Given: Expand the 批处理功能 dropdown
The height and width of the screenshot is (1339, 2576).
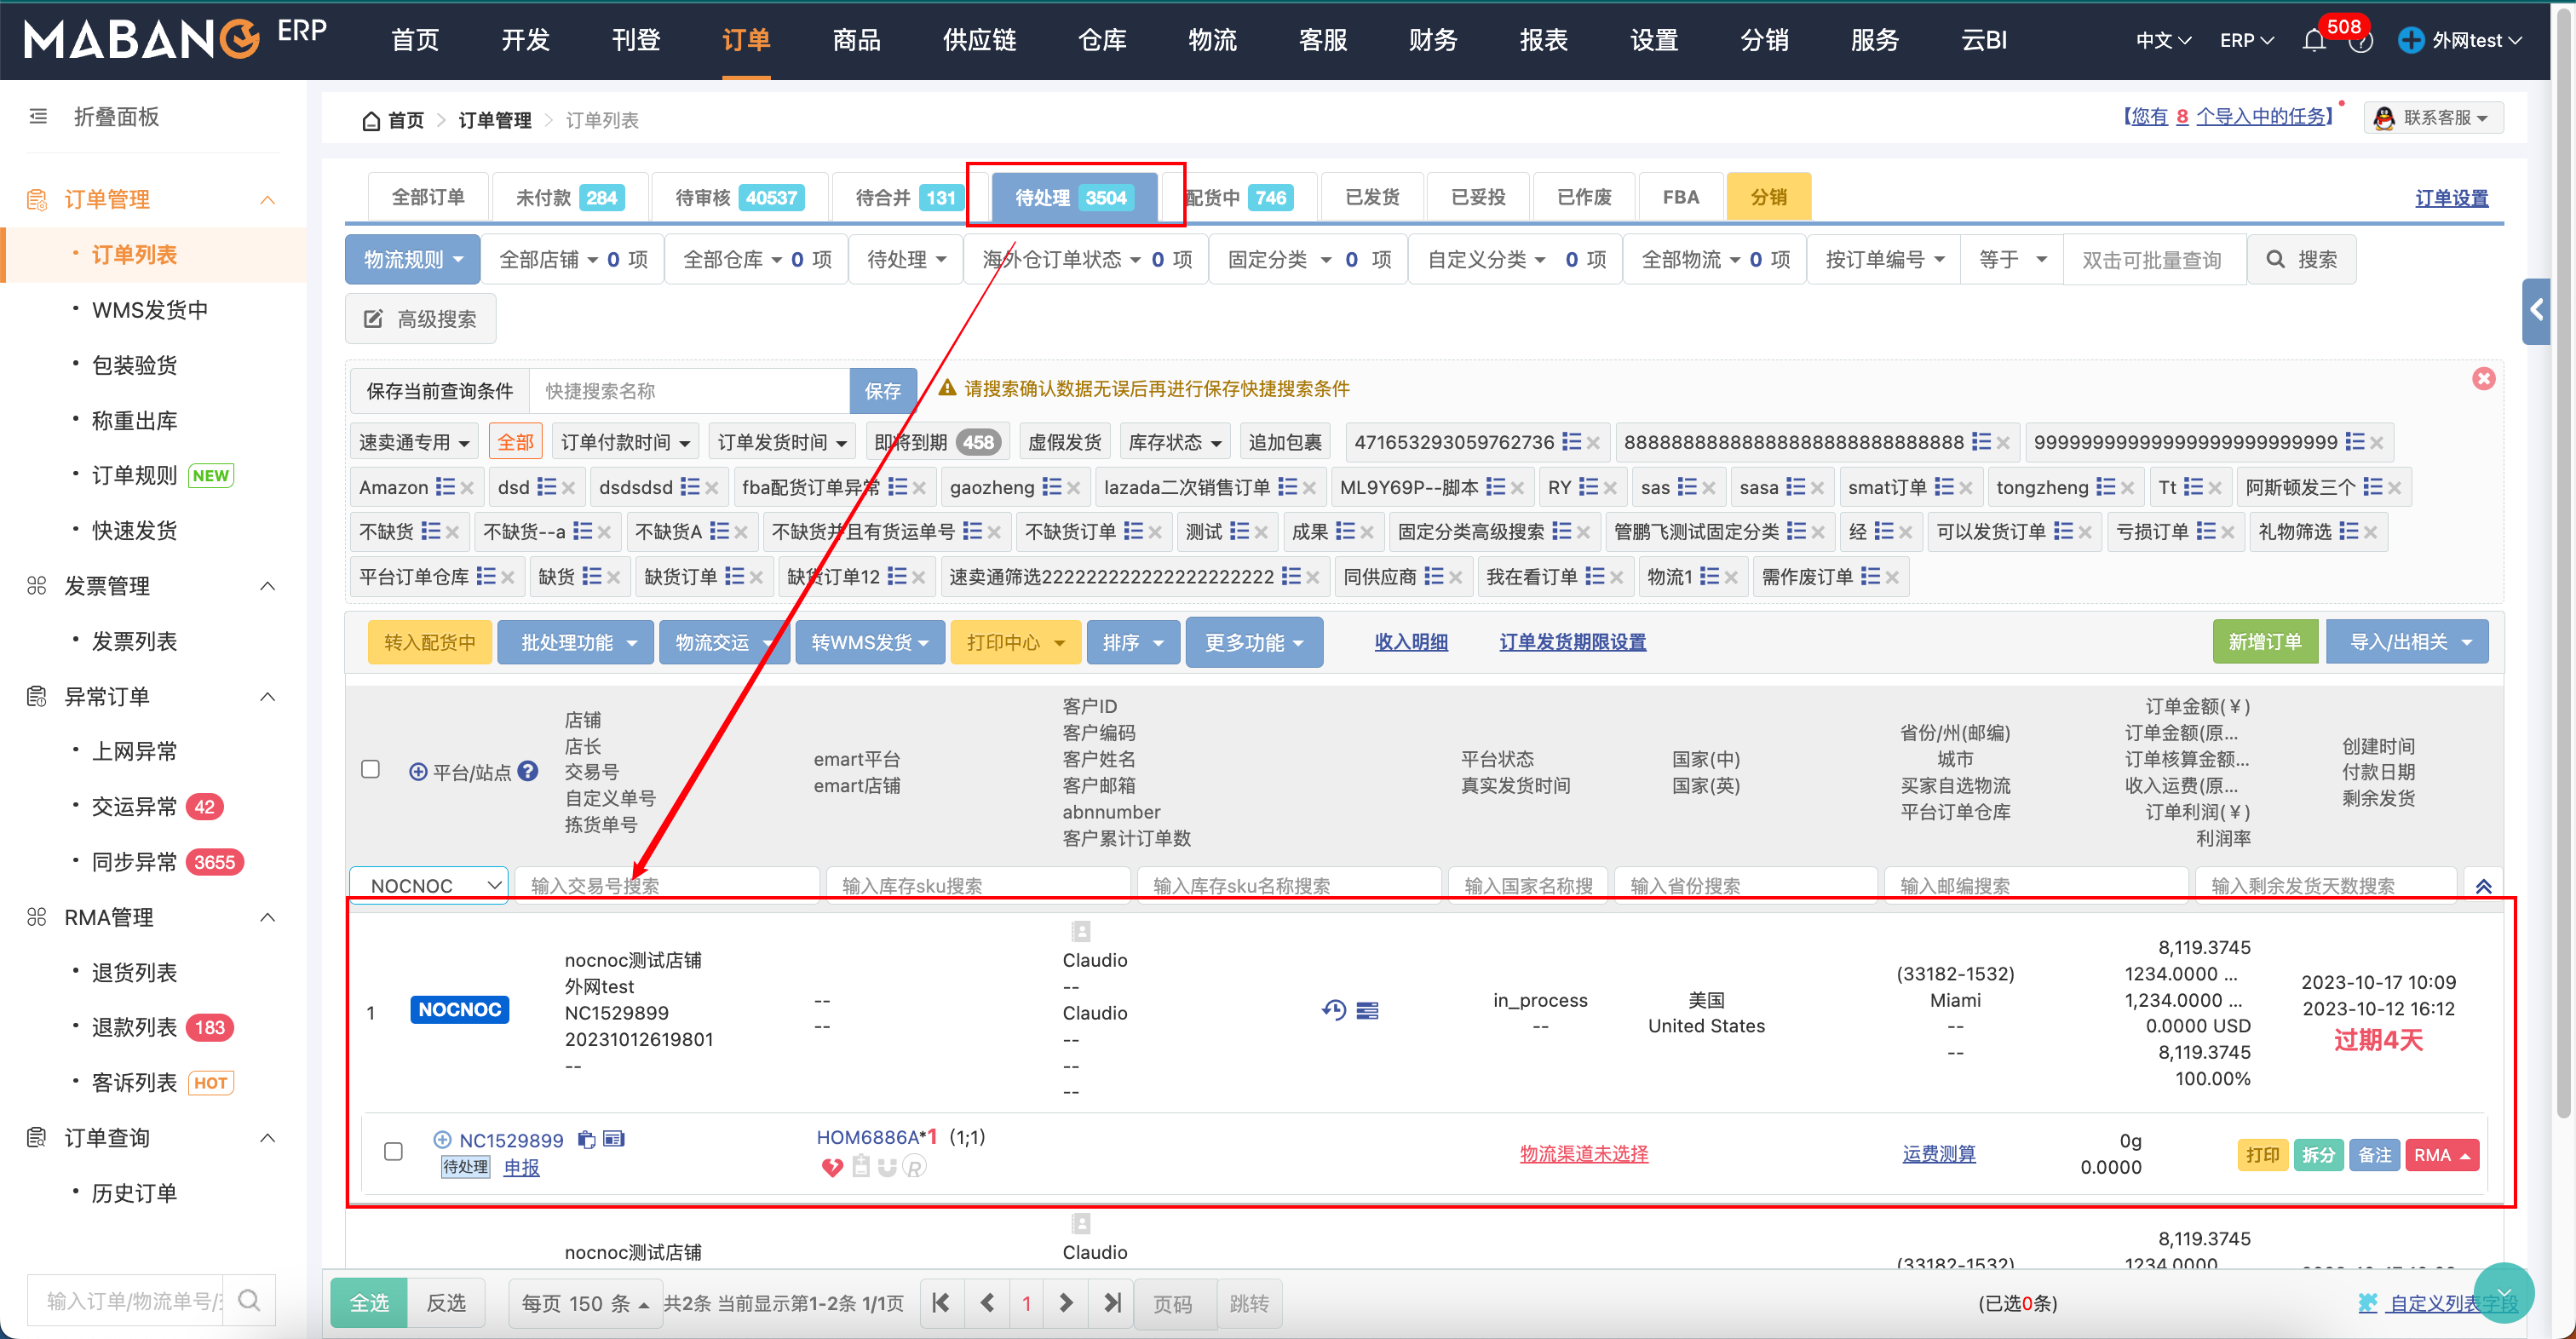Looking at the screenshot, I should point(576,643).
